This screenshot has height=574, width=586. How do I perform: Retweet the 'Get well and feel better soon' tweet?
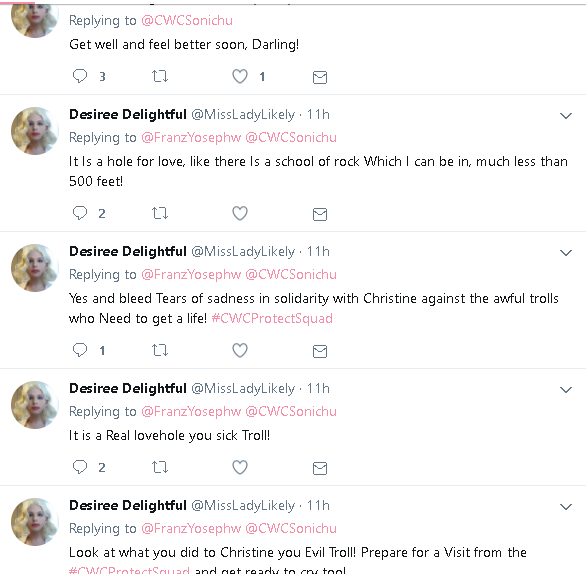tap(160, 76)
